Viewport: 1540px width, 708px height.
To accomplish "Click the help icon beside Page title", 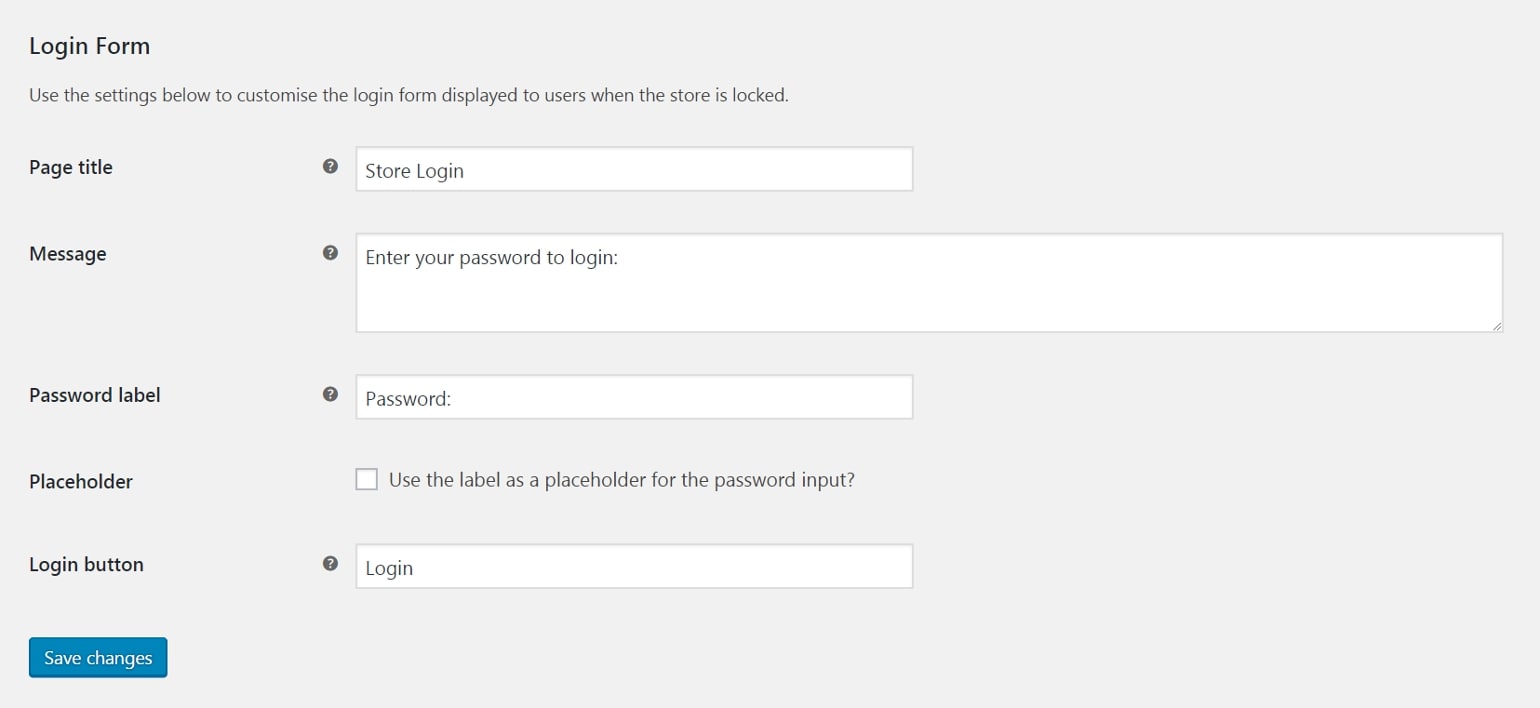I will [x=331, y=166].
